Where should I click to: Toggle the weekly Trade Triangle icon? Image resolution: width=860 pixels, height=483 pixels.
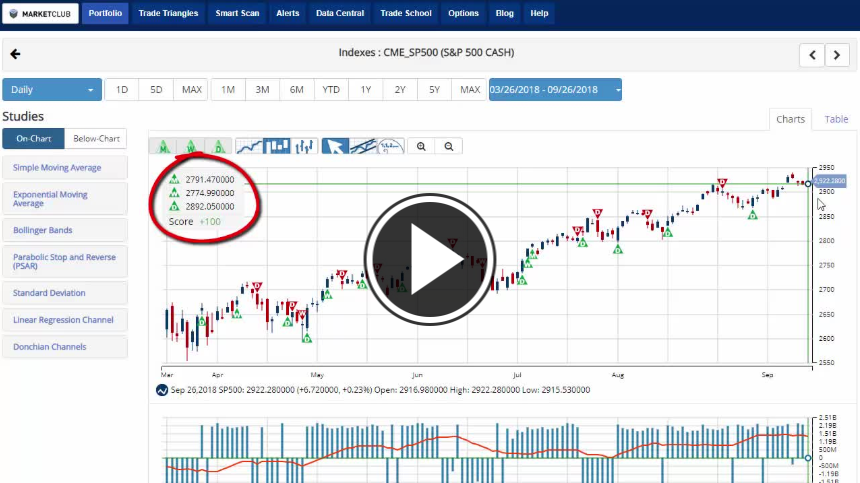[x=191, y=147]
